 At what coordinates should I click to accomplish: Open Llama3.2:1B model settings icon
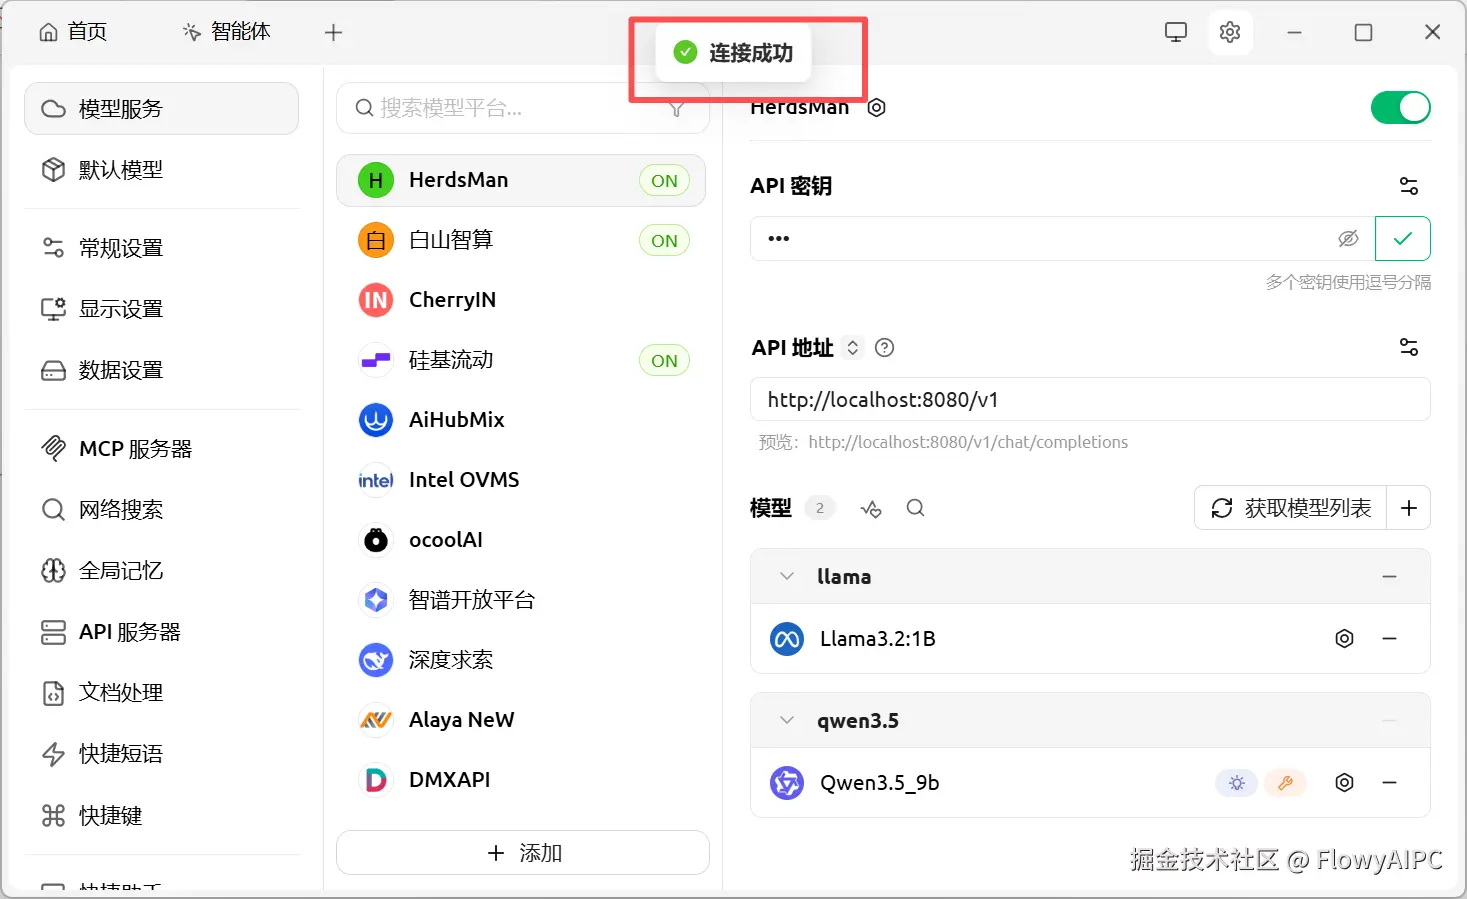(x=1344, y=638)
